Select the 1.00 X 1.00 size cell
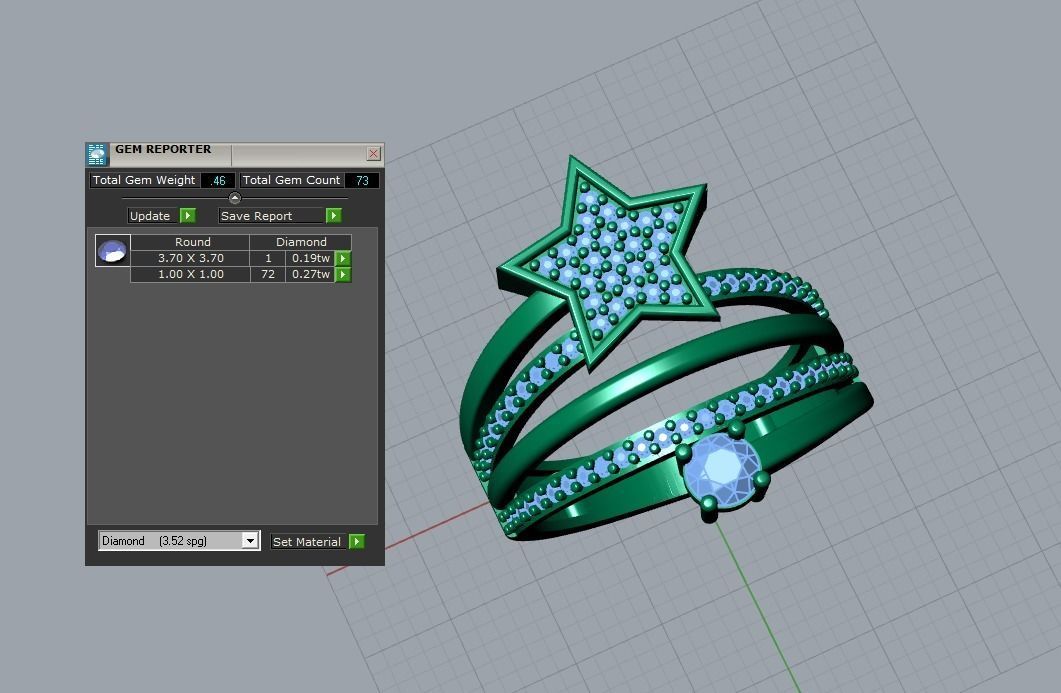This screenshot has height=693, width=1061. pos(190,275)
